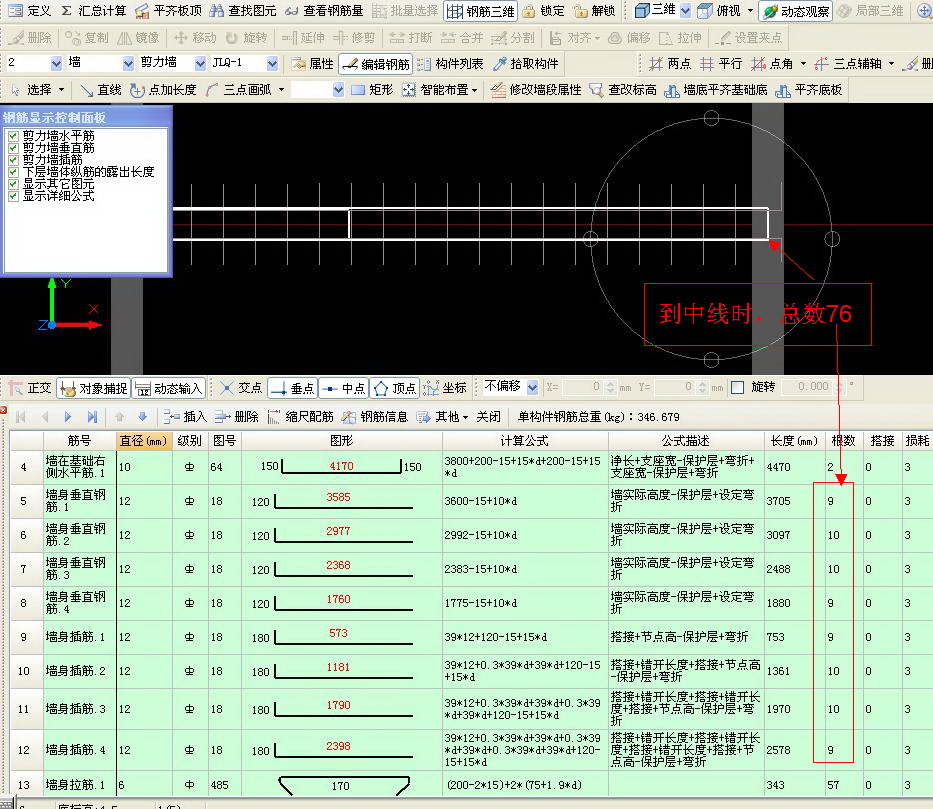933x809 pixels.
Task: Toggle 对象捕捉 object snap
Action: pos(94,388)
